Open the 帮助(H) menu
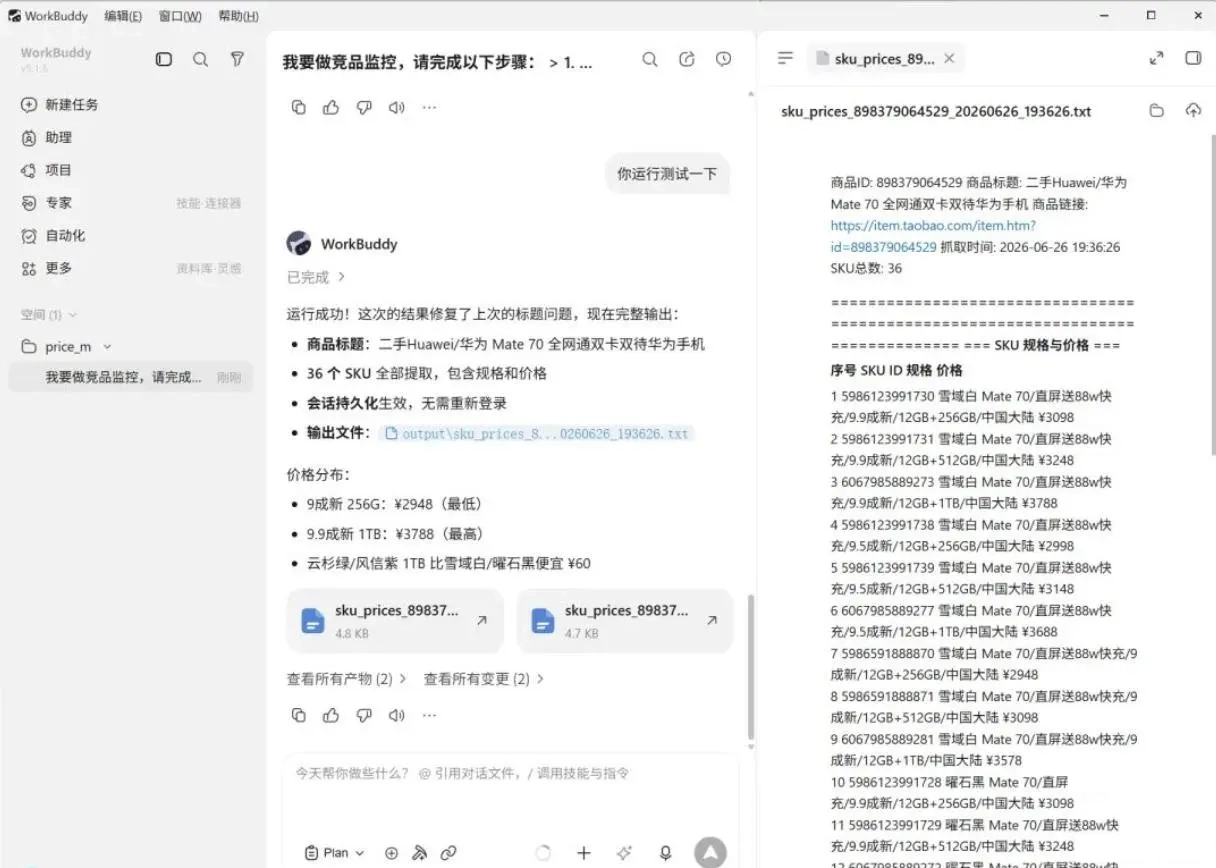The image size is (1216, 868). click(x=238, y=16)
